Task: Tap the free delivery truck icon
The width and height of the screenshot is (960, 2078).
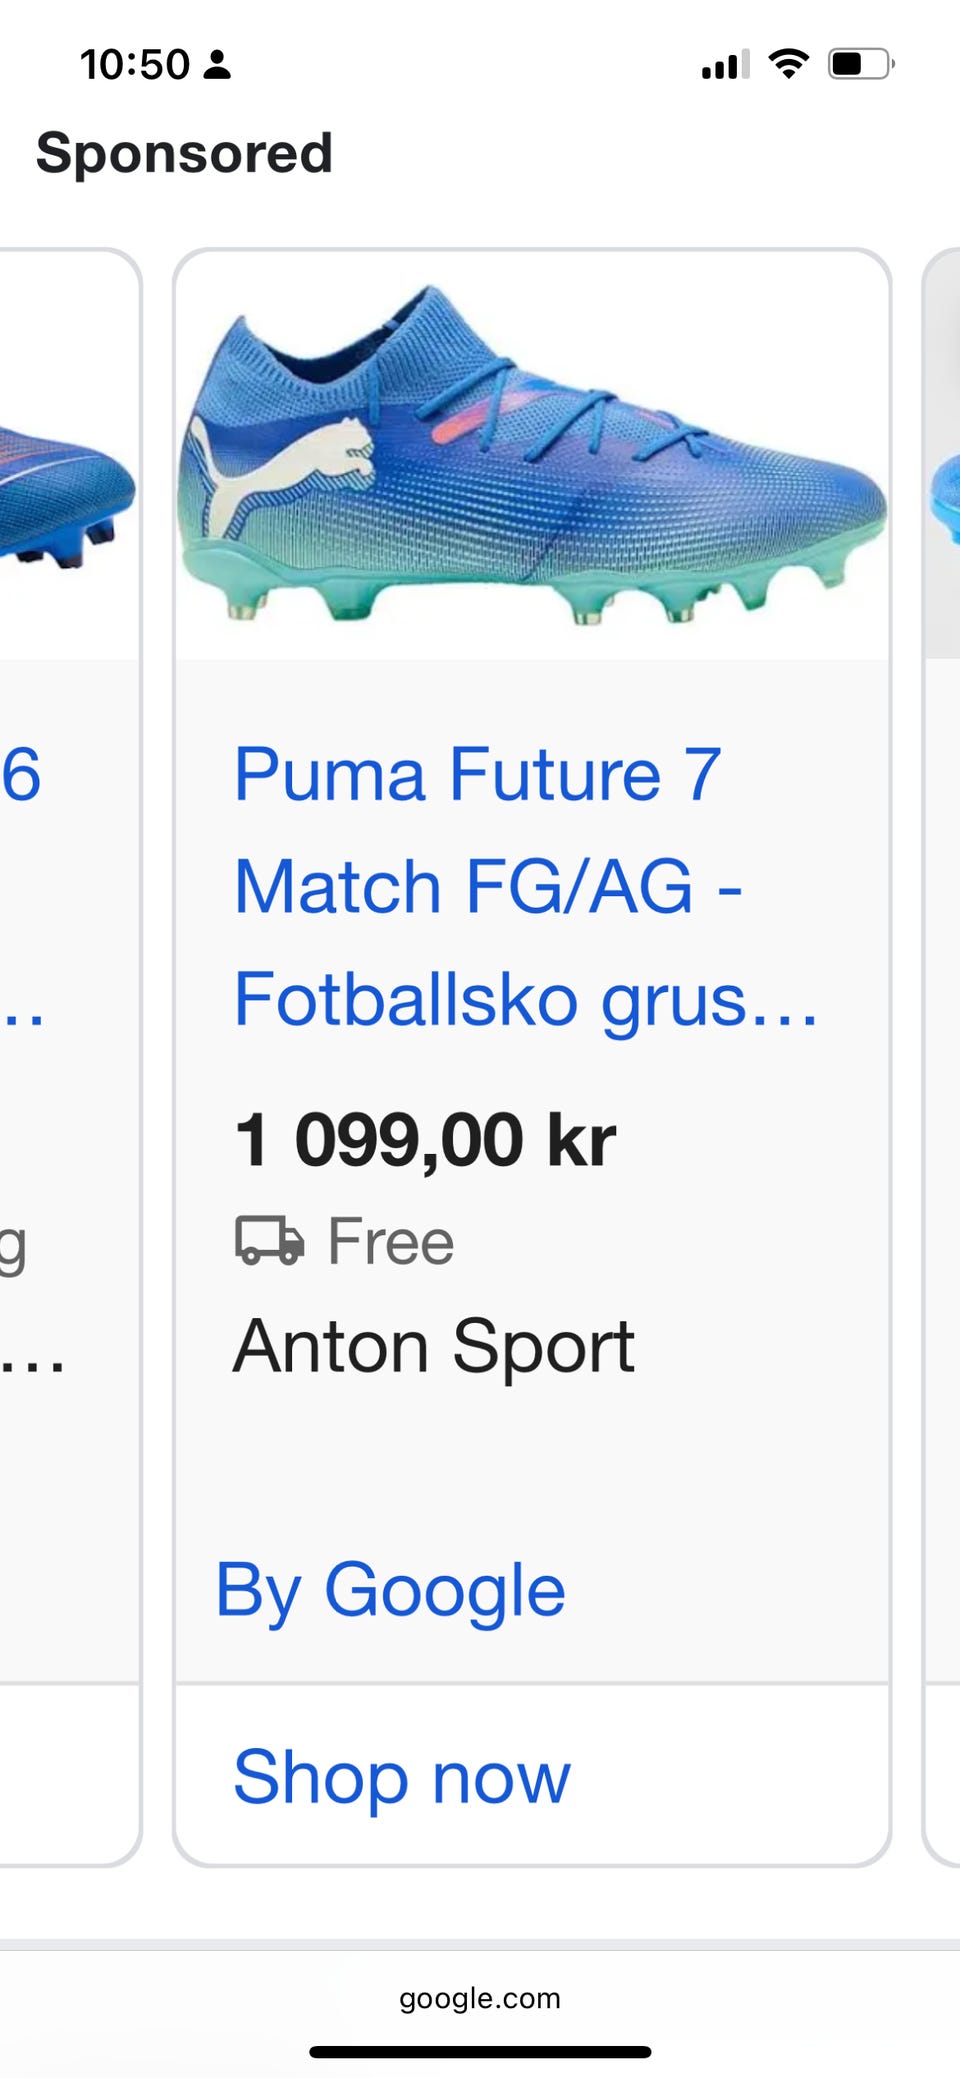Action: (x=269, y=1241)
